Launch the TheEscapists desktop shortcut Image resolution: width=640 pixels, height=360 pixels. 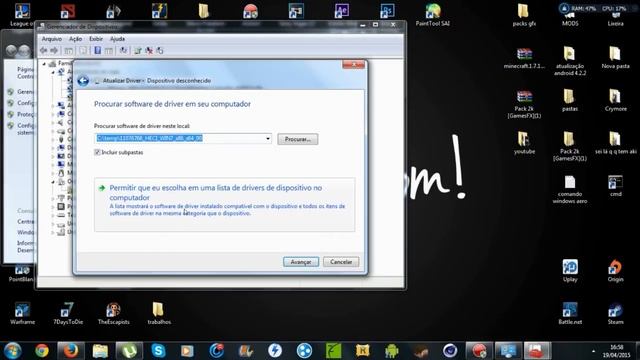[x=113, y=313]
